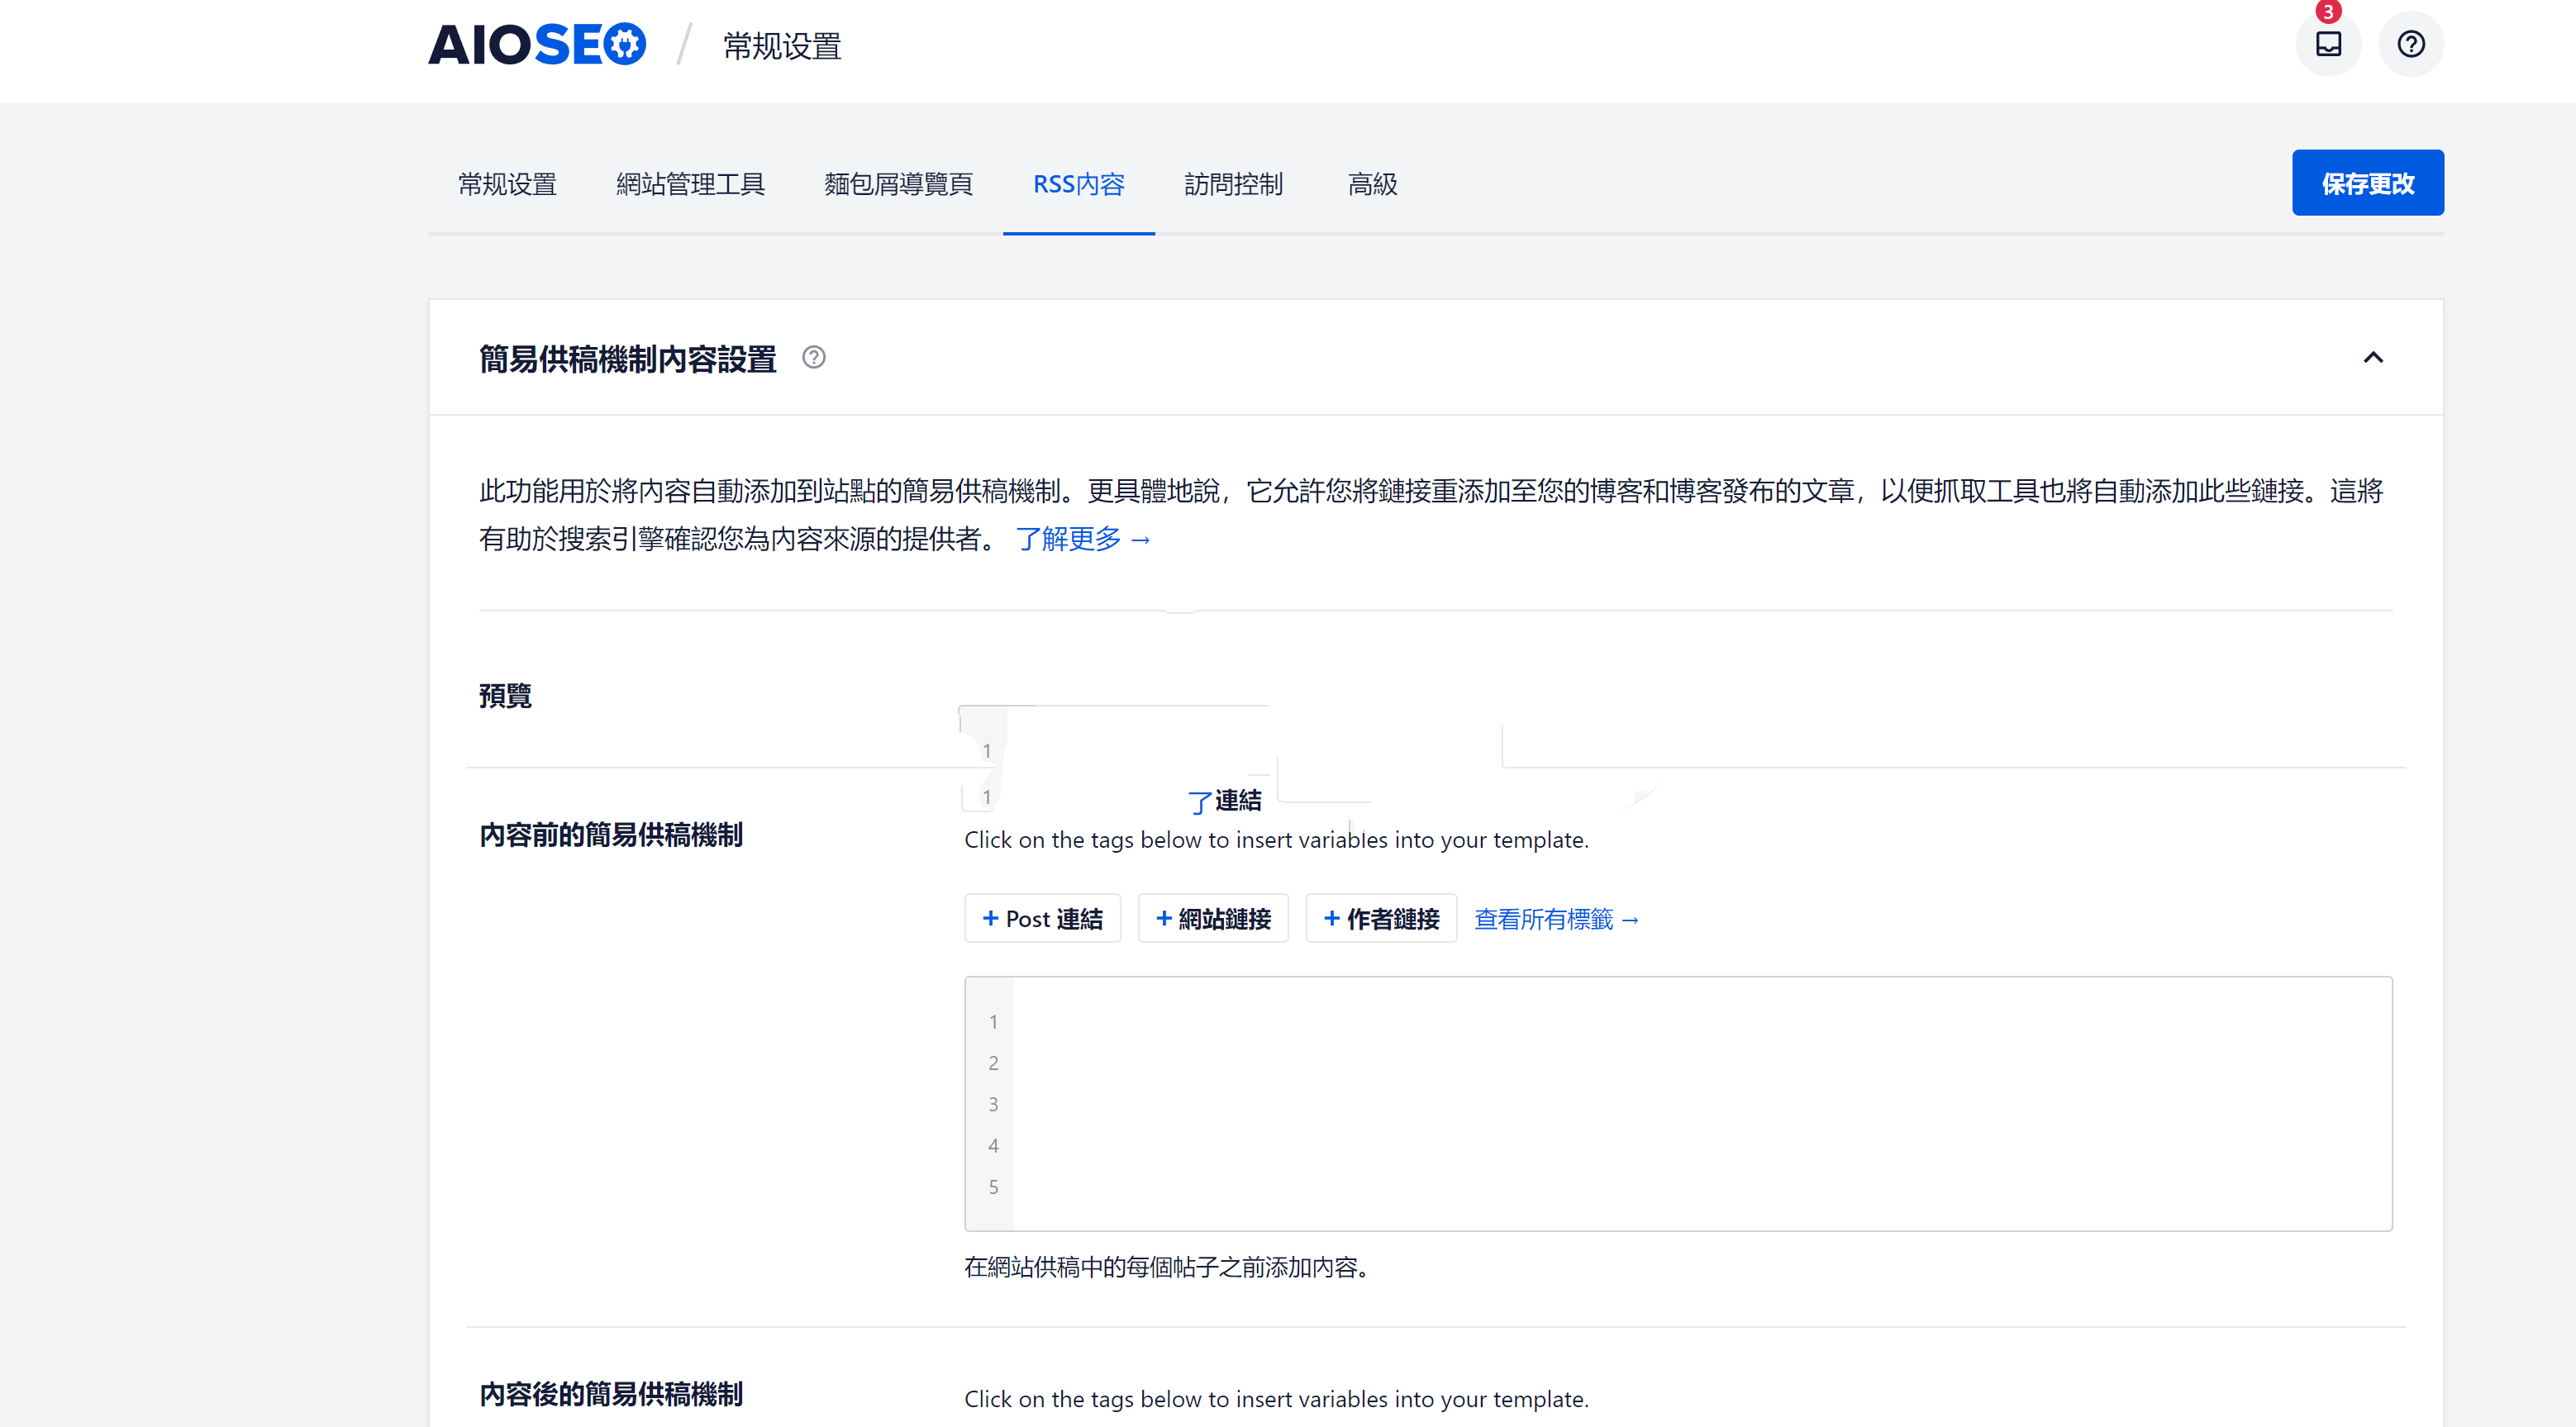Select the RSS內容 tab
This screenshot has height=1427, width=2576.
1078,184
